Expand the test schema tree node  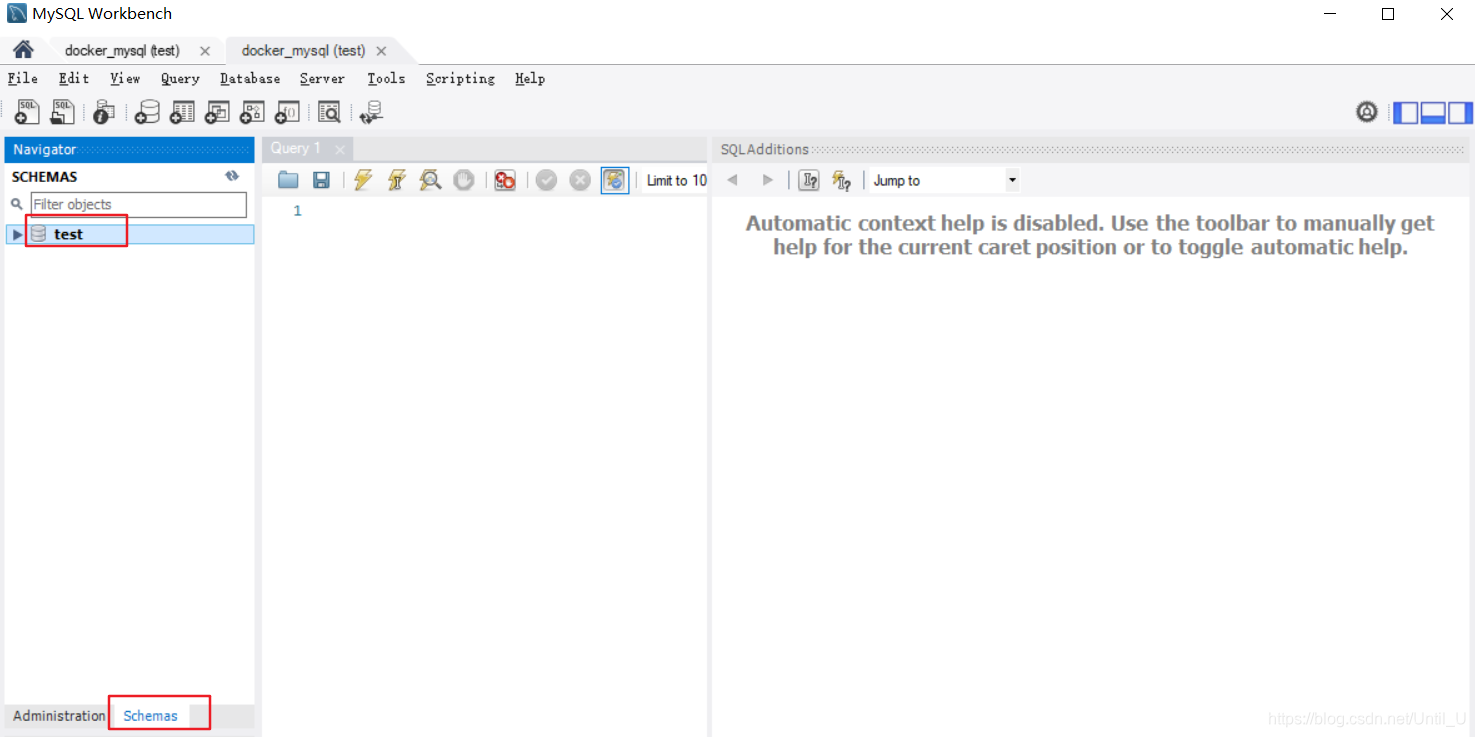tap(17, 234)
